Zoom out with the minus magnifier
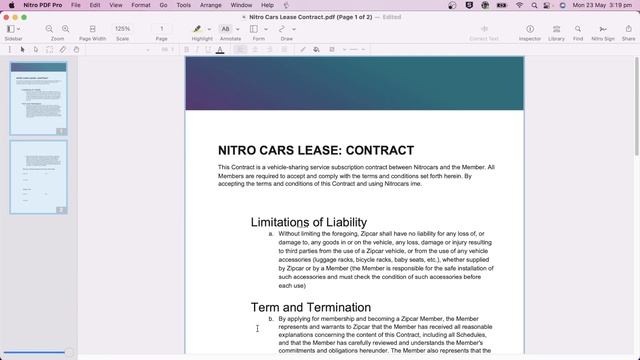Viewport: 640px width, 360px height. (49, 29)
